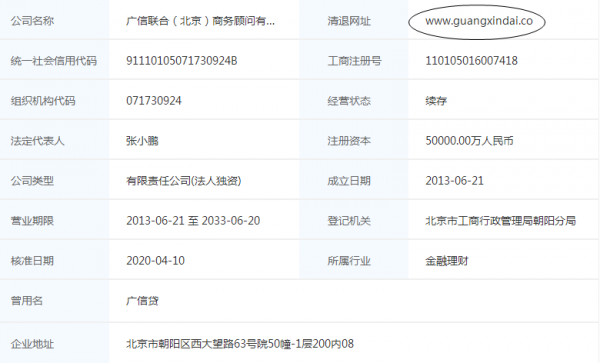Open the www.guangxindai.co website link
Viewport: 600px width, 363px height.
479,21
